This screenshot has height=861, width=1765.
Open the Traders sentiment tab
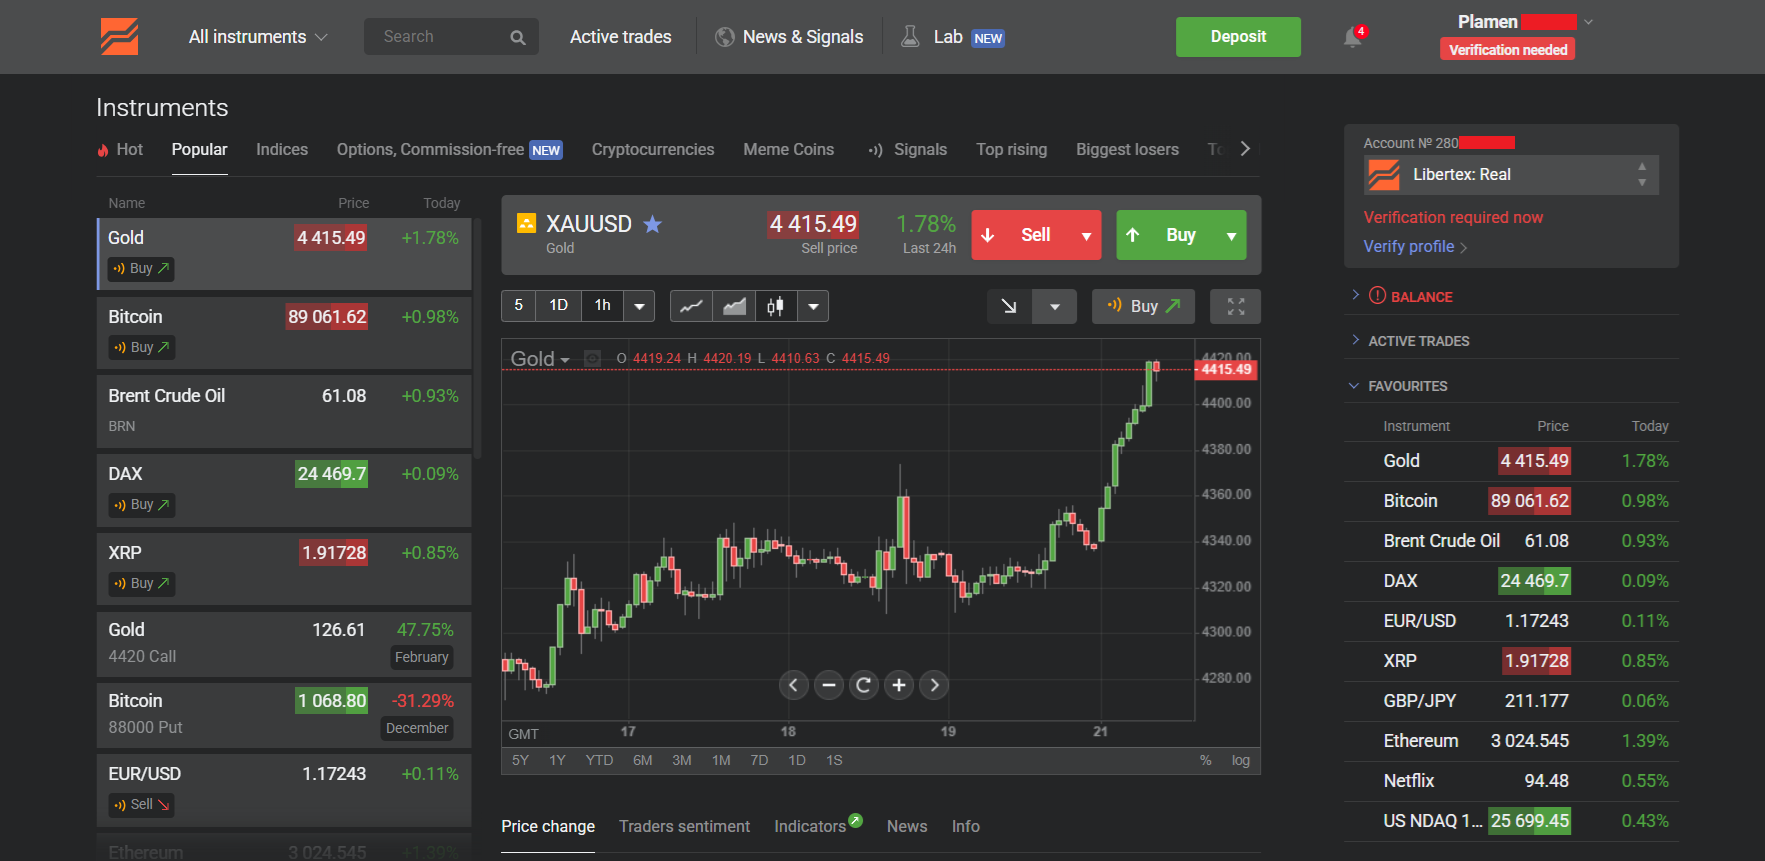684,827
